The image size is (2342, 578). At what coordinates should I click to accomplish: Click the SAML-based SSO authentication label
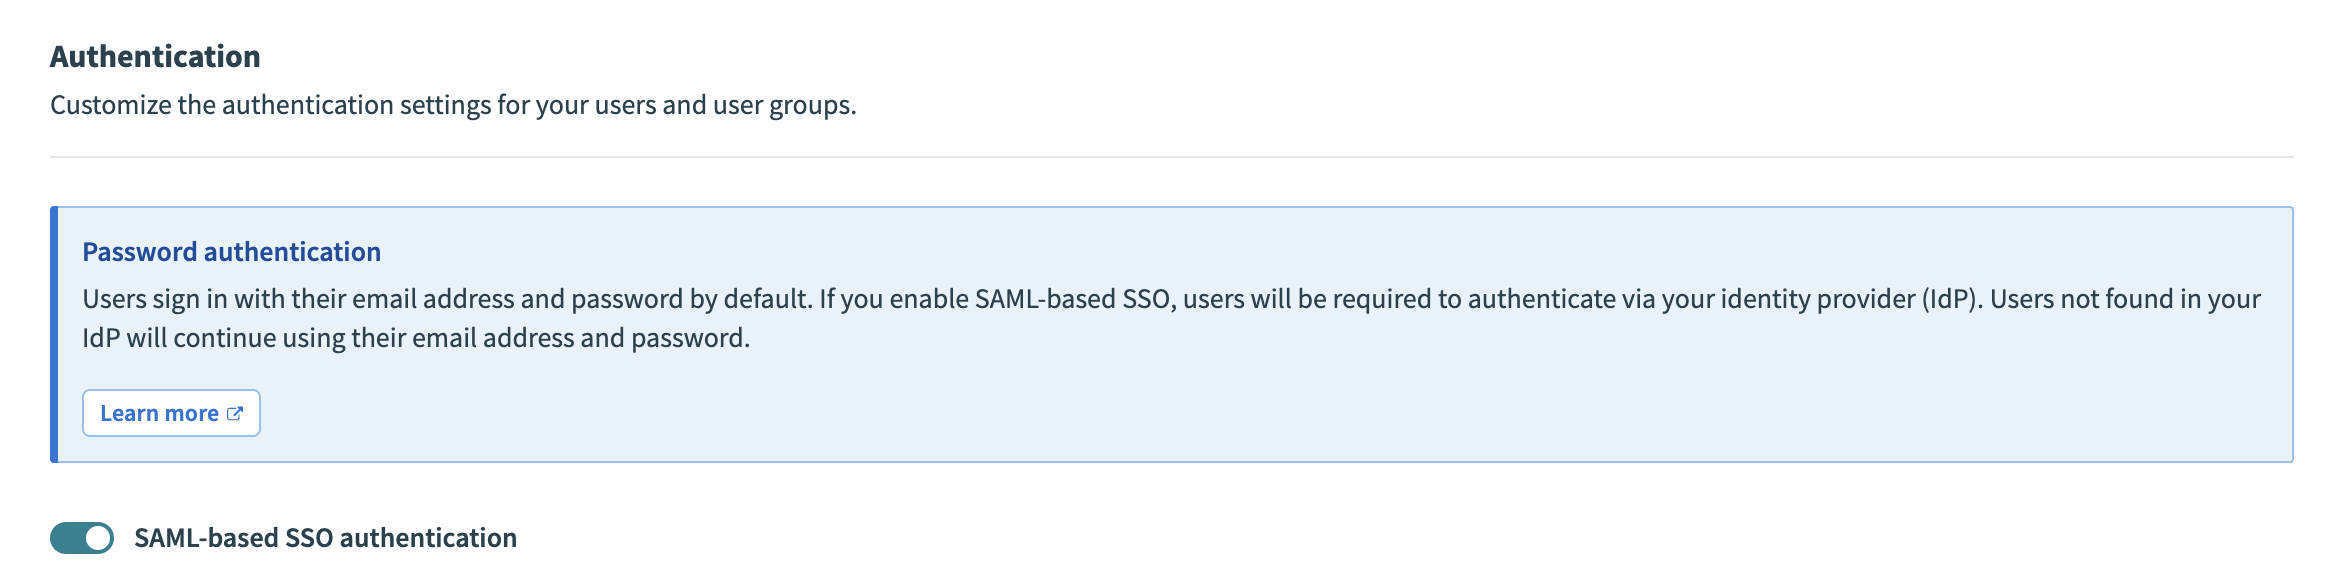pyautogui.click(x=325, y=538)
